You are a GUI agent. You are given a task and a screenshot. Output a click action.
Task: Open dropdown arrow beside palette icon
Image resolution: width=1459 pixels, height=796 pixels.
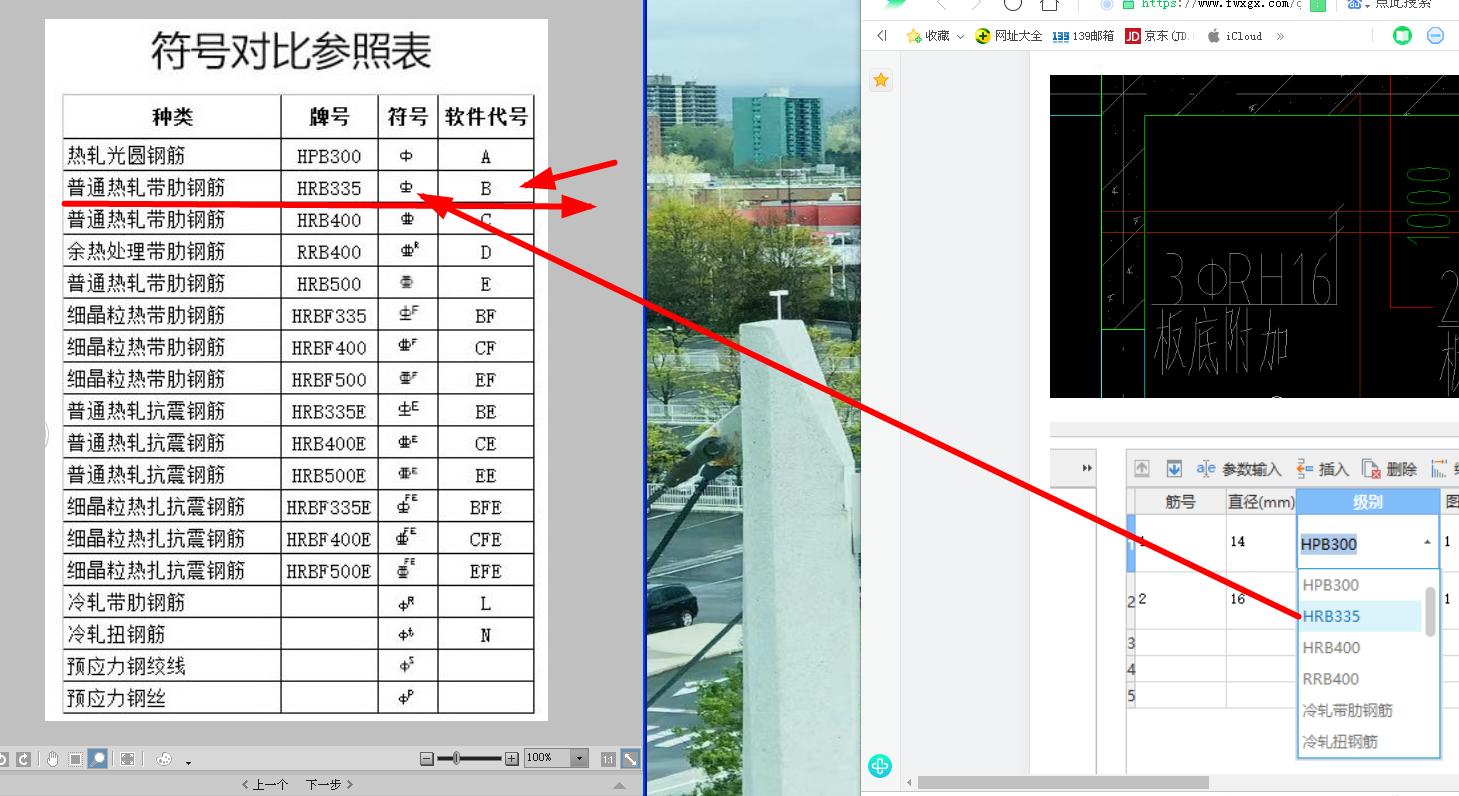[x=188, y=763]
